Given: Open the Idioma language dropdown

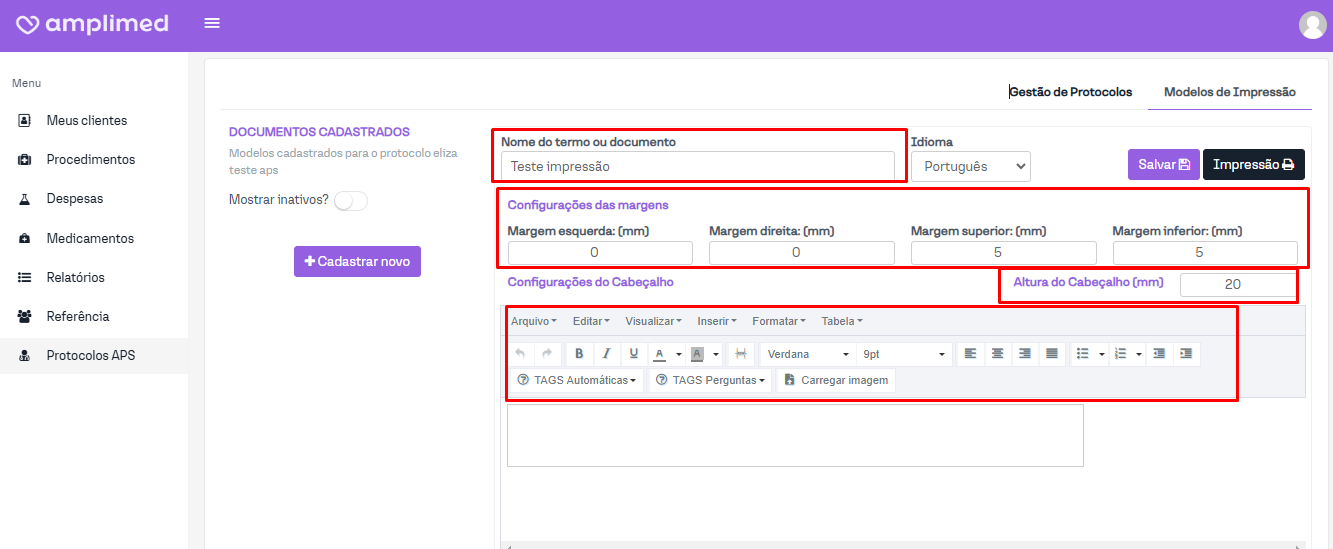Looking at the screenshot, I should (x=970, y=166).
